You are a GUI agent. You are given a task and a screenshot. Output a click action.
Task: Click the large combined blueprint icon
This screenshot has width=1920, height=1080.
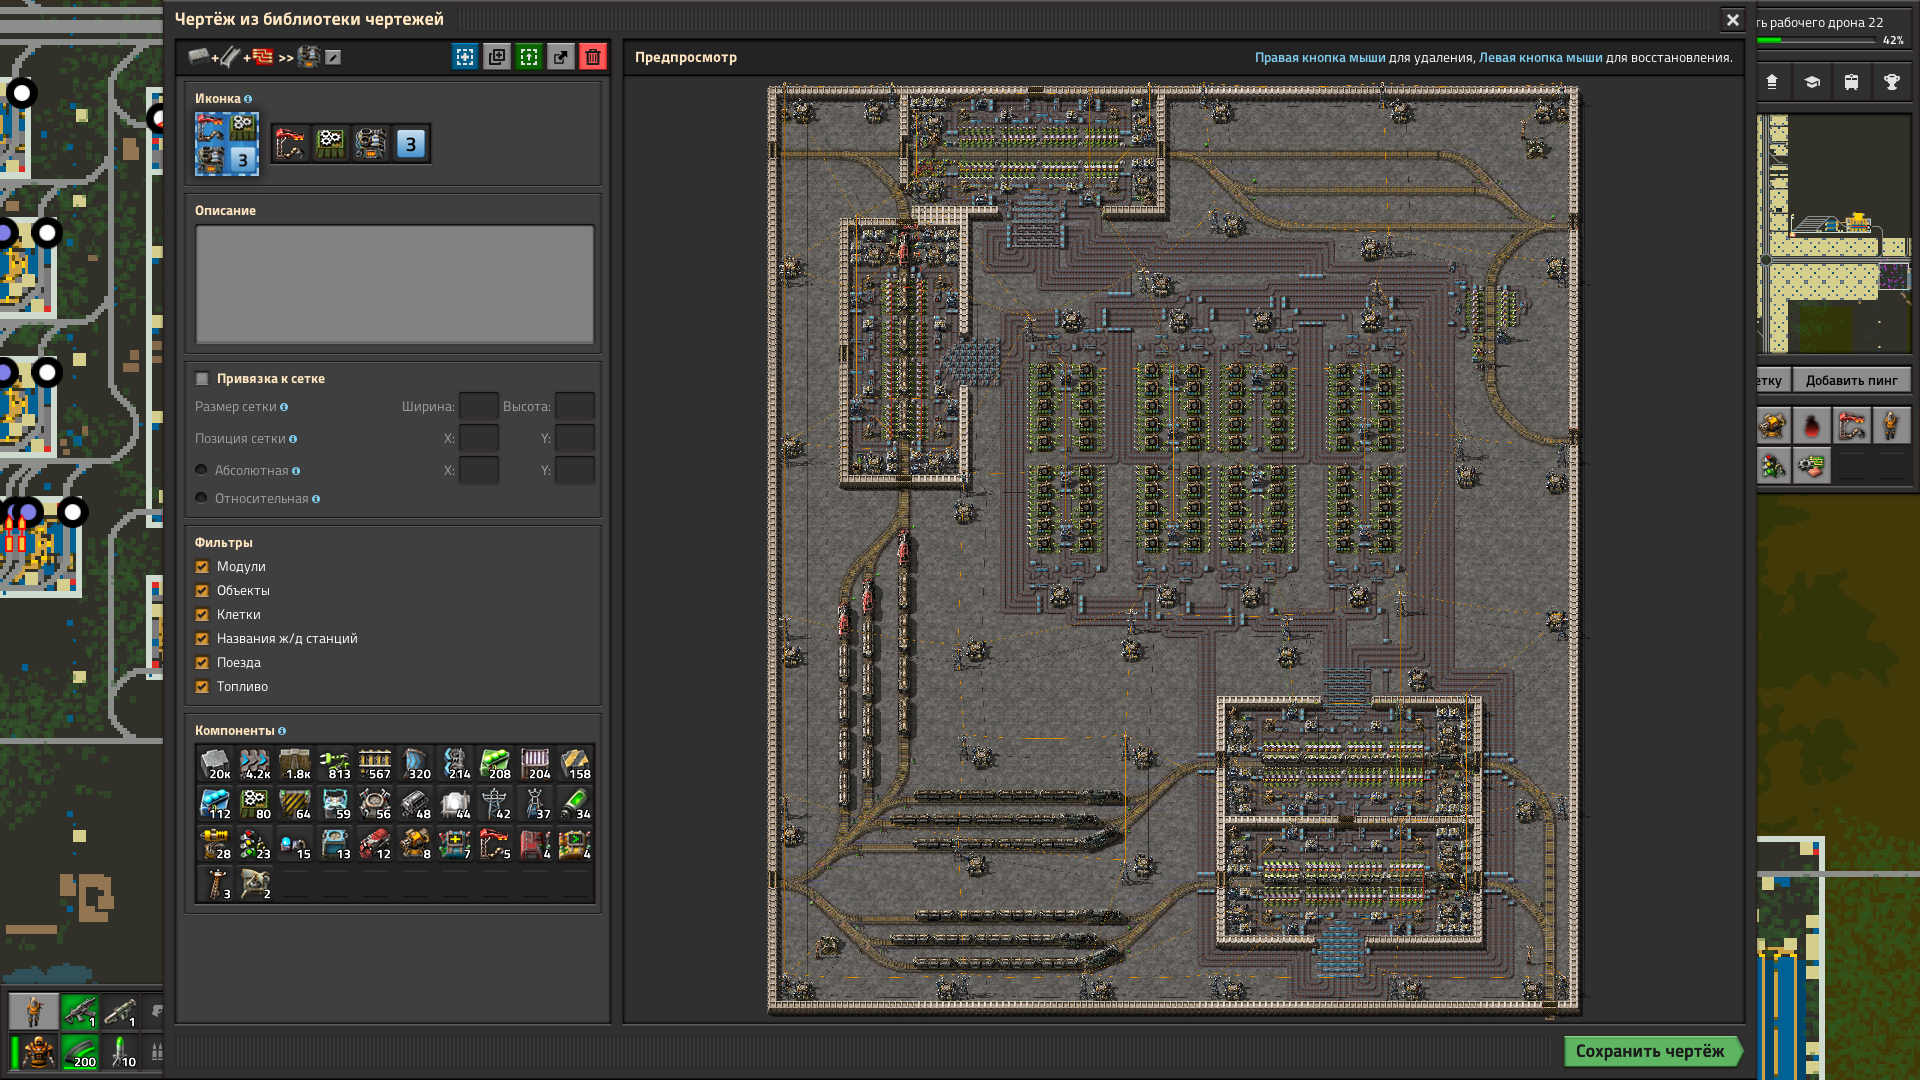pyautogui.click(x=227, y=144)
